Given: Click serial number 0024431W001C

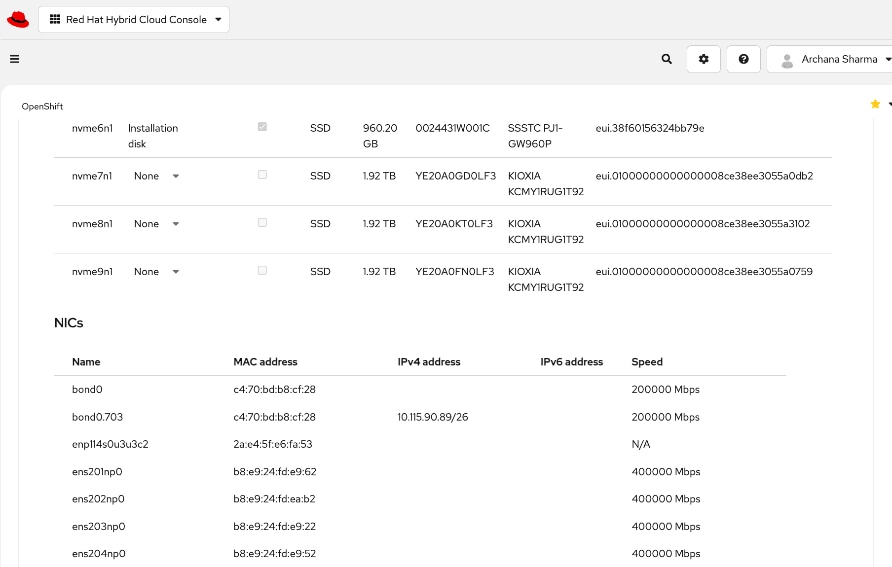Looking at the screenshot, I should click(x=452, y=128).
